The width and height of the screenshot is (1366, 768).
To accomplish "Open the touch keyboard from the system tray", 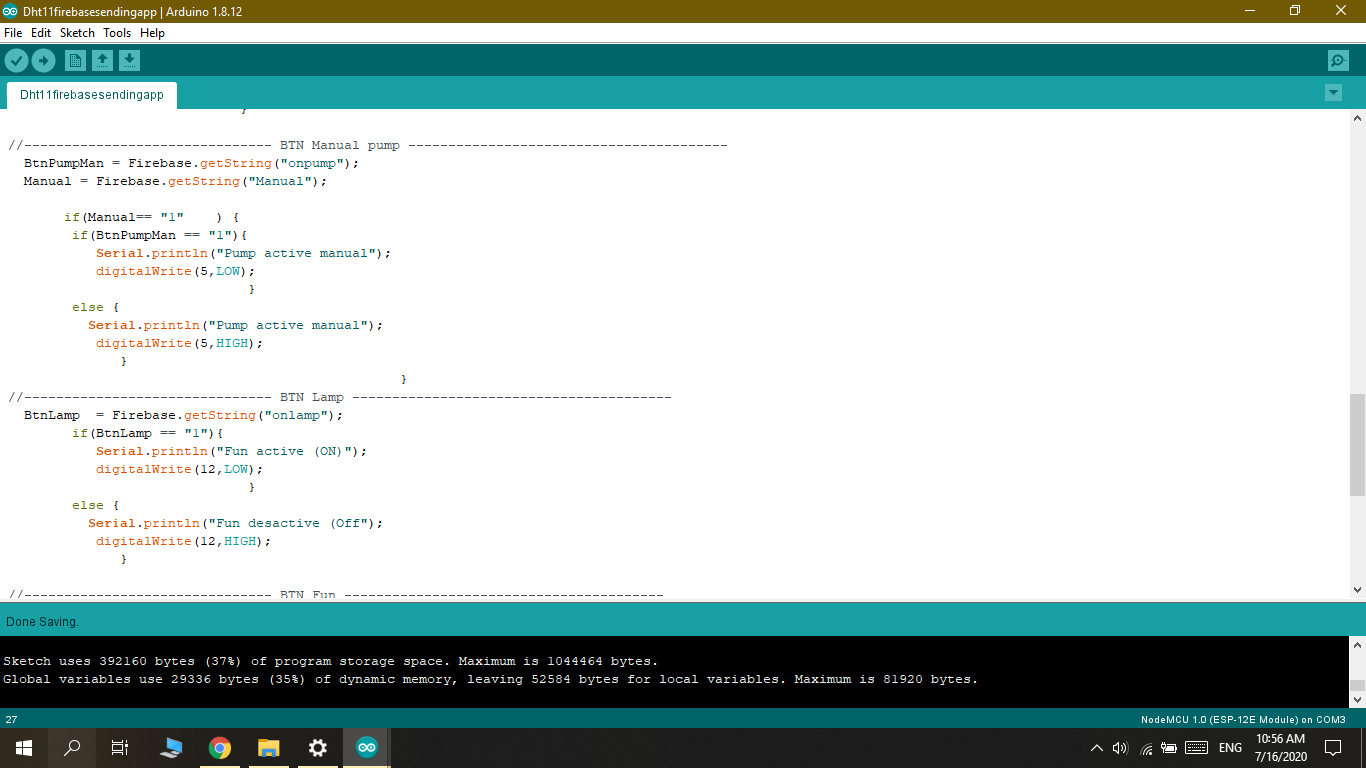I will click(x=1196, y=747).
